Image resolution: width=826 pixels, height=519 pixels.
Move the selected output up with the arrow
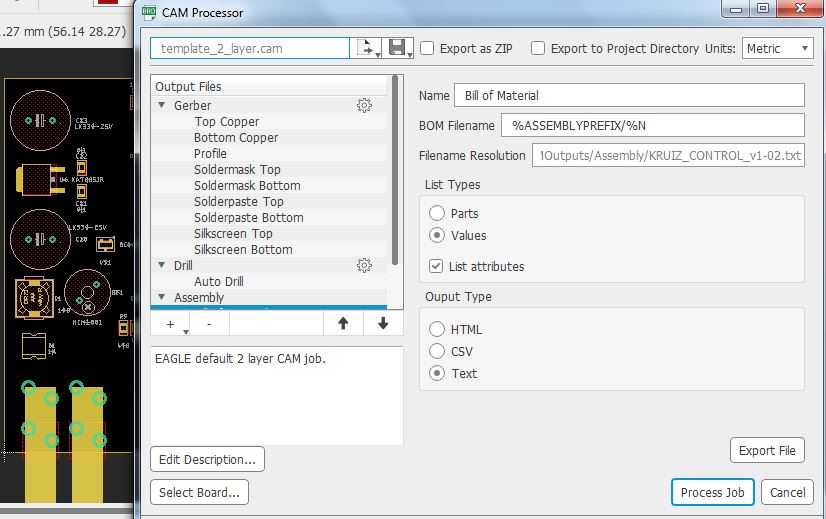click(343, 324)
